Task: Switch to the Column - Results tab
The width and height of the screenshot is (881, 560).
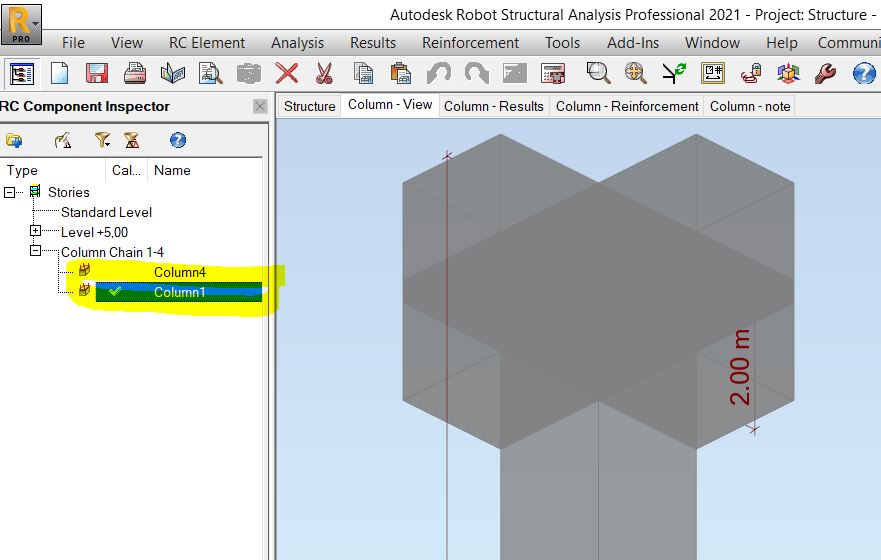Action: coord(494,106)
